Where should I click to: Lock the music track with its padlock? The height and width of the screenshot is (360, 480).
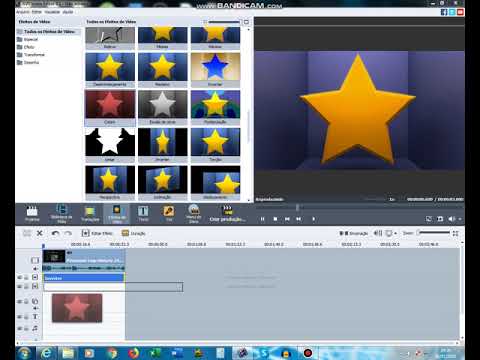pos(26,328)
